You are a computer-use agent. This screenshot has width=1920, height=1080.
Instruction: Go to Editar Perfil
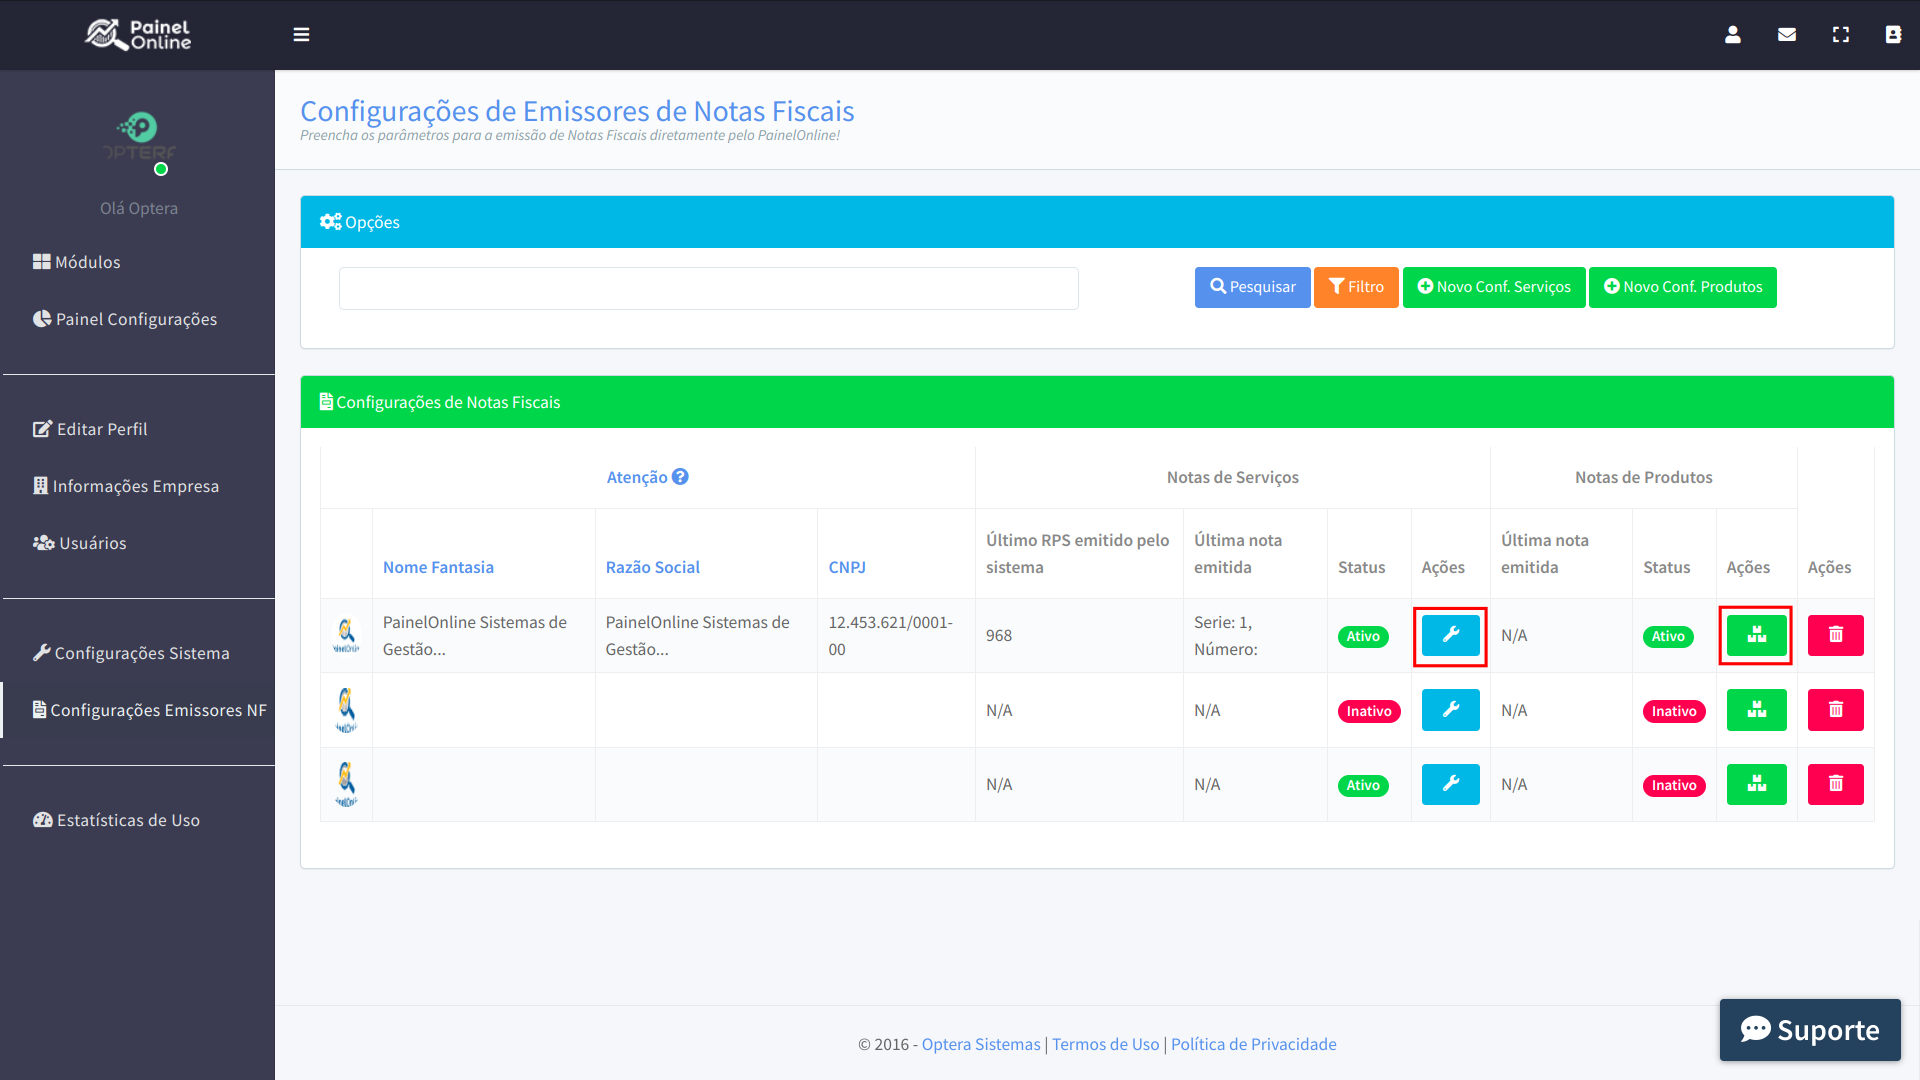[x=90, y=429]
